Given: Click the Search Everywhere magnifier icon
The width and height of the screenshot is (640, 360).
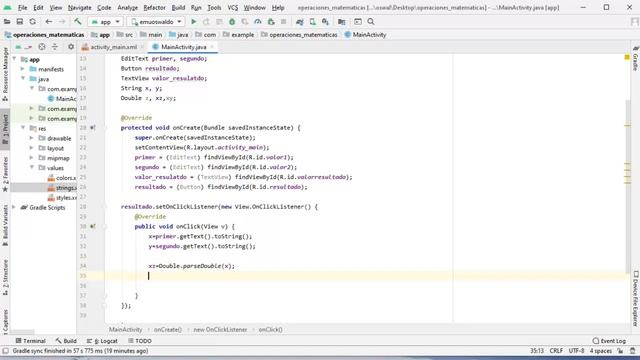Looking at the screenshot, I should tap(371, 22).
